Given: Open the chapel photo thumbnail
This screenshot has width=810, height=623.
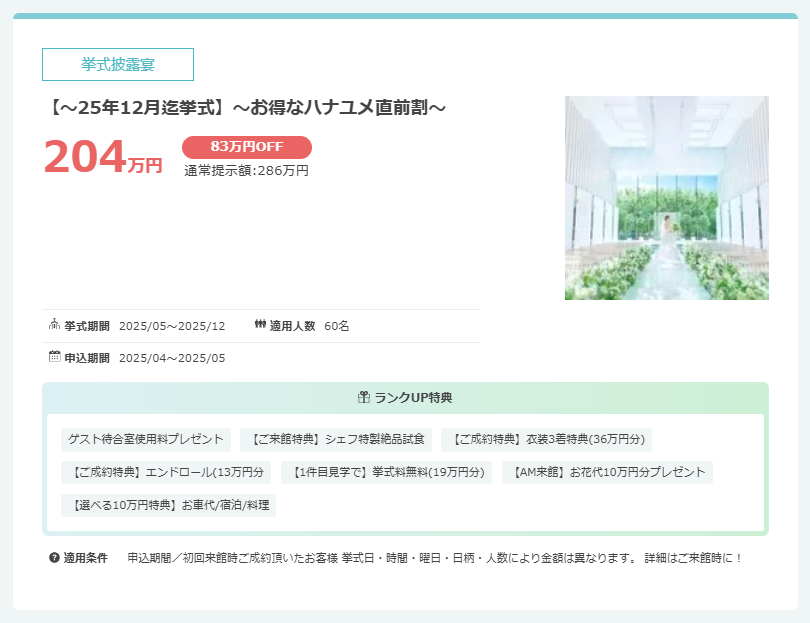Looking at the screenshot, I should coord(666,198).
